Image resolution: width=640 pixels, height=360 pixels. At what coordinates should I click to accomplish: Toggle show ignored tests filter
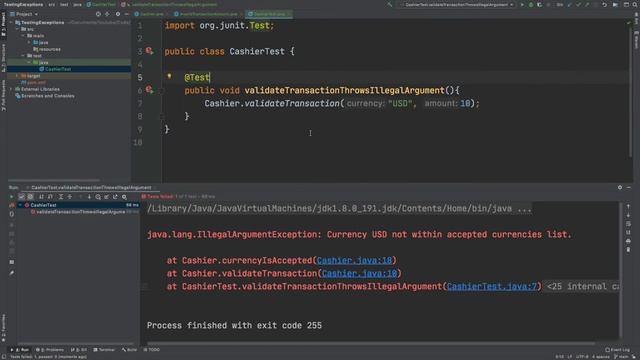(x=30, y=197)
